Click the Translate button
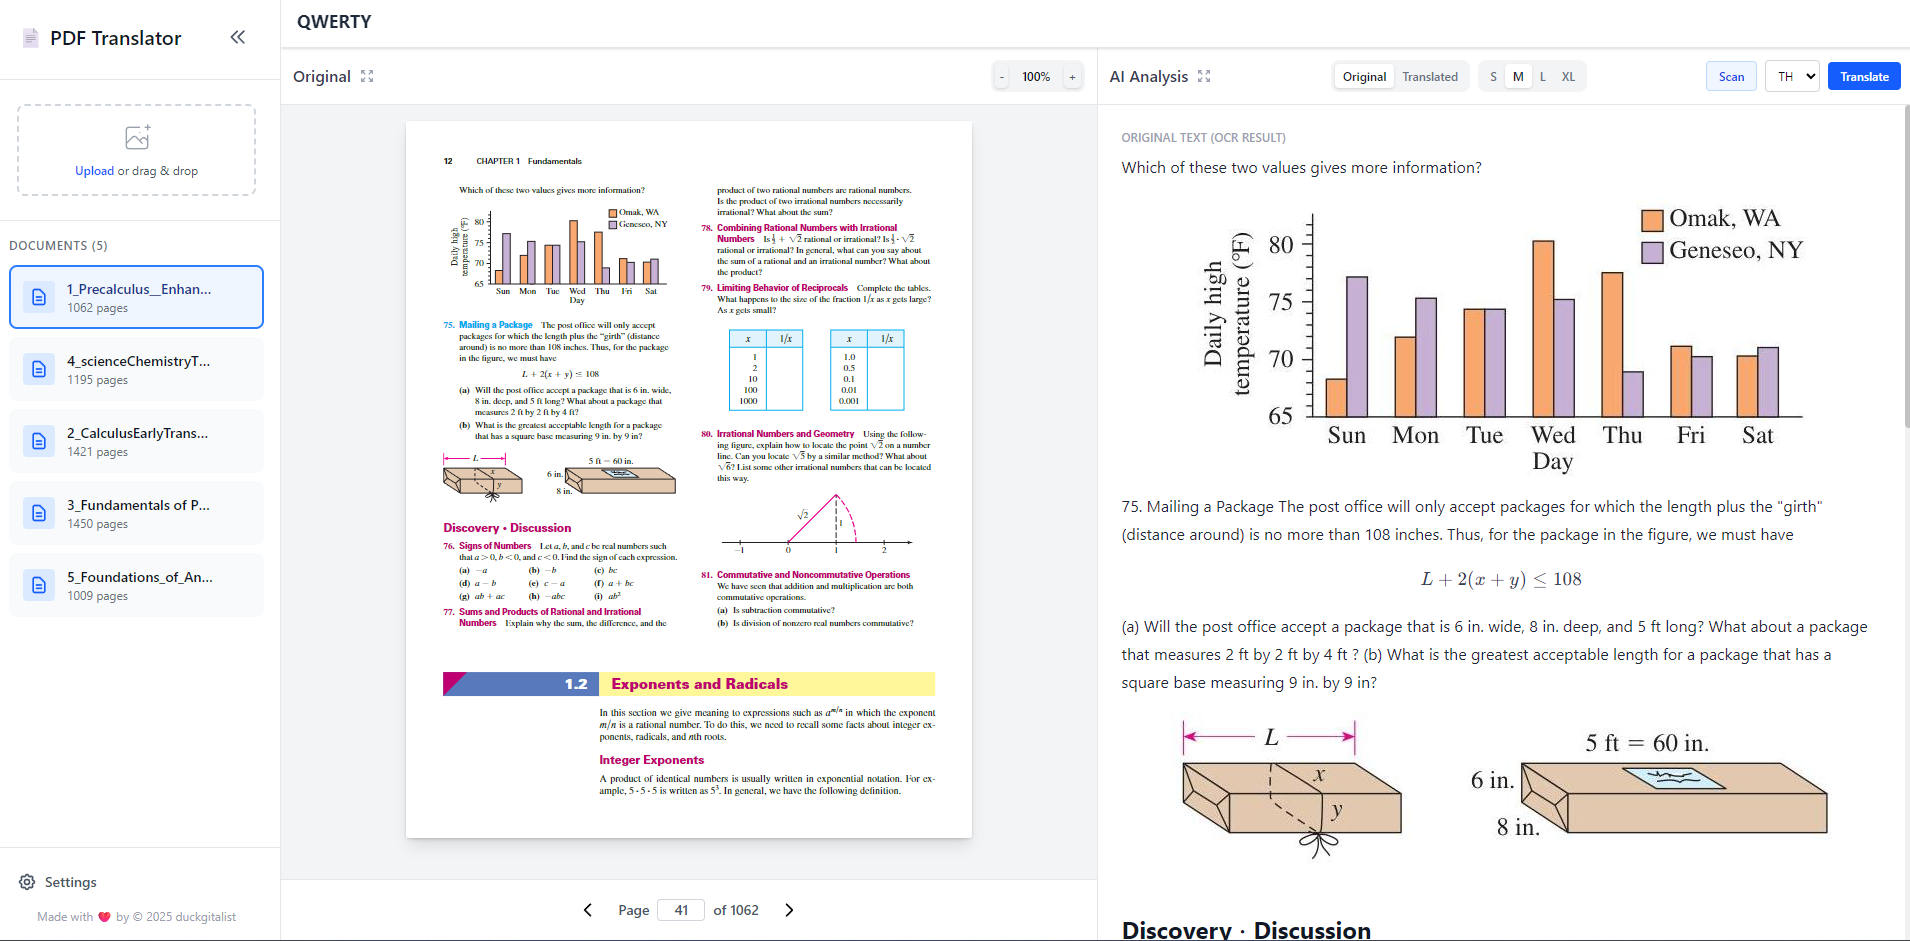This screenshot has height=941, width=1910. coord(1863,76)
